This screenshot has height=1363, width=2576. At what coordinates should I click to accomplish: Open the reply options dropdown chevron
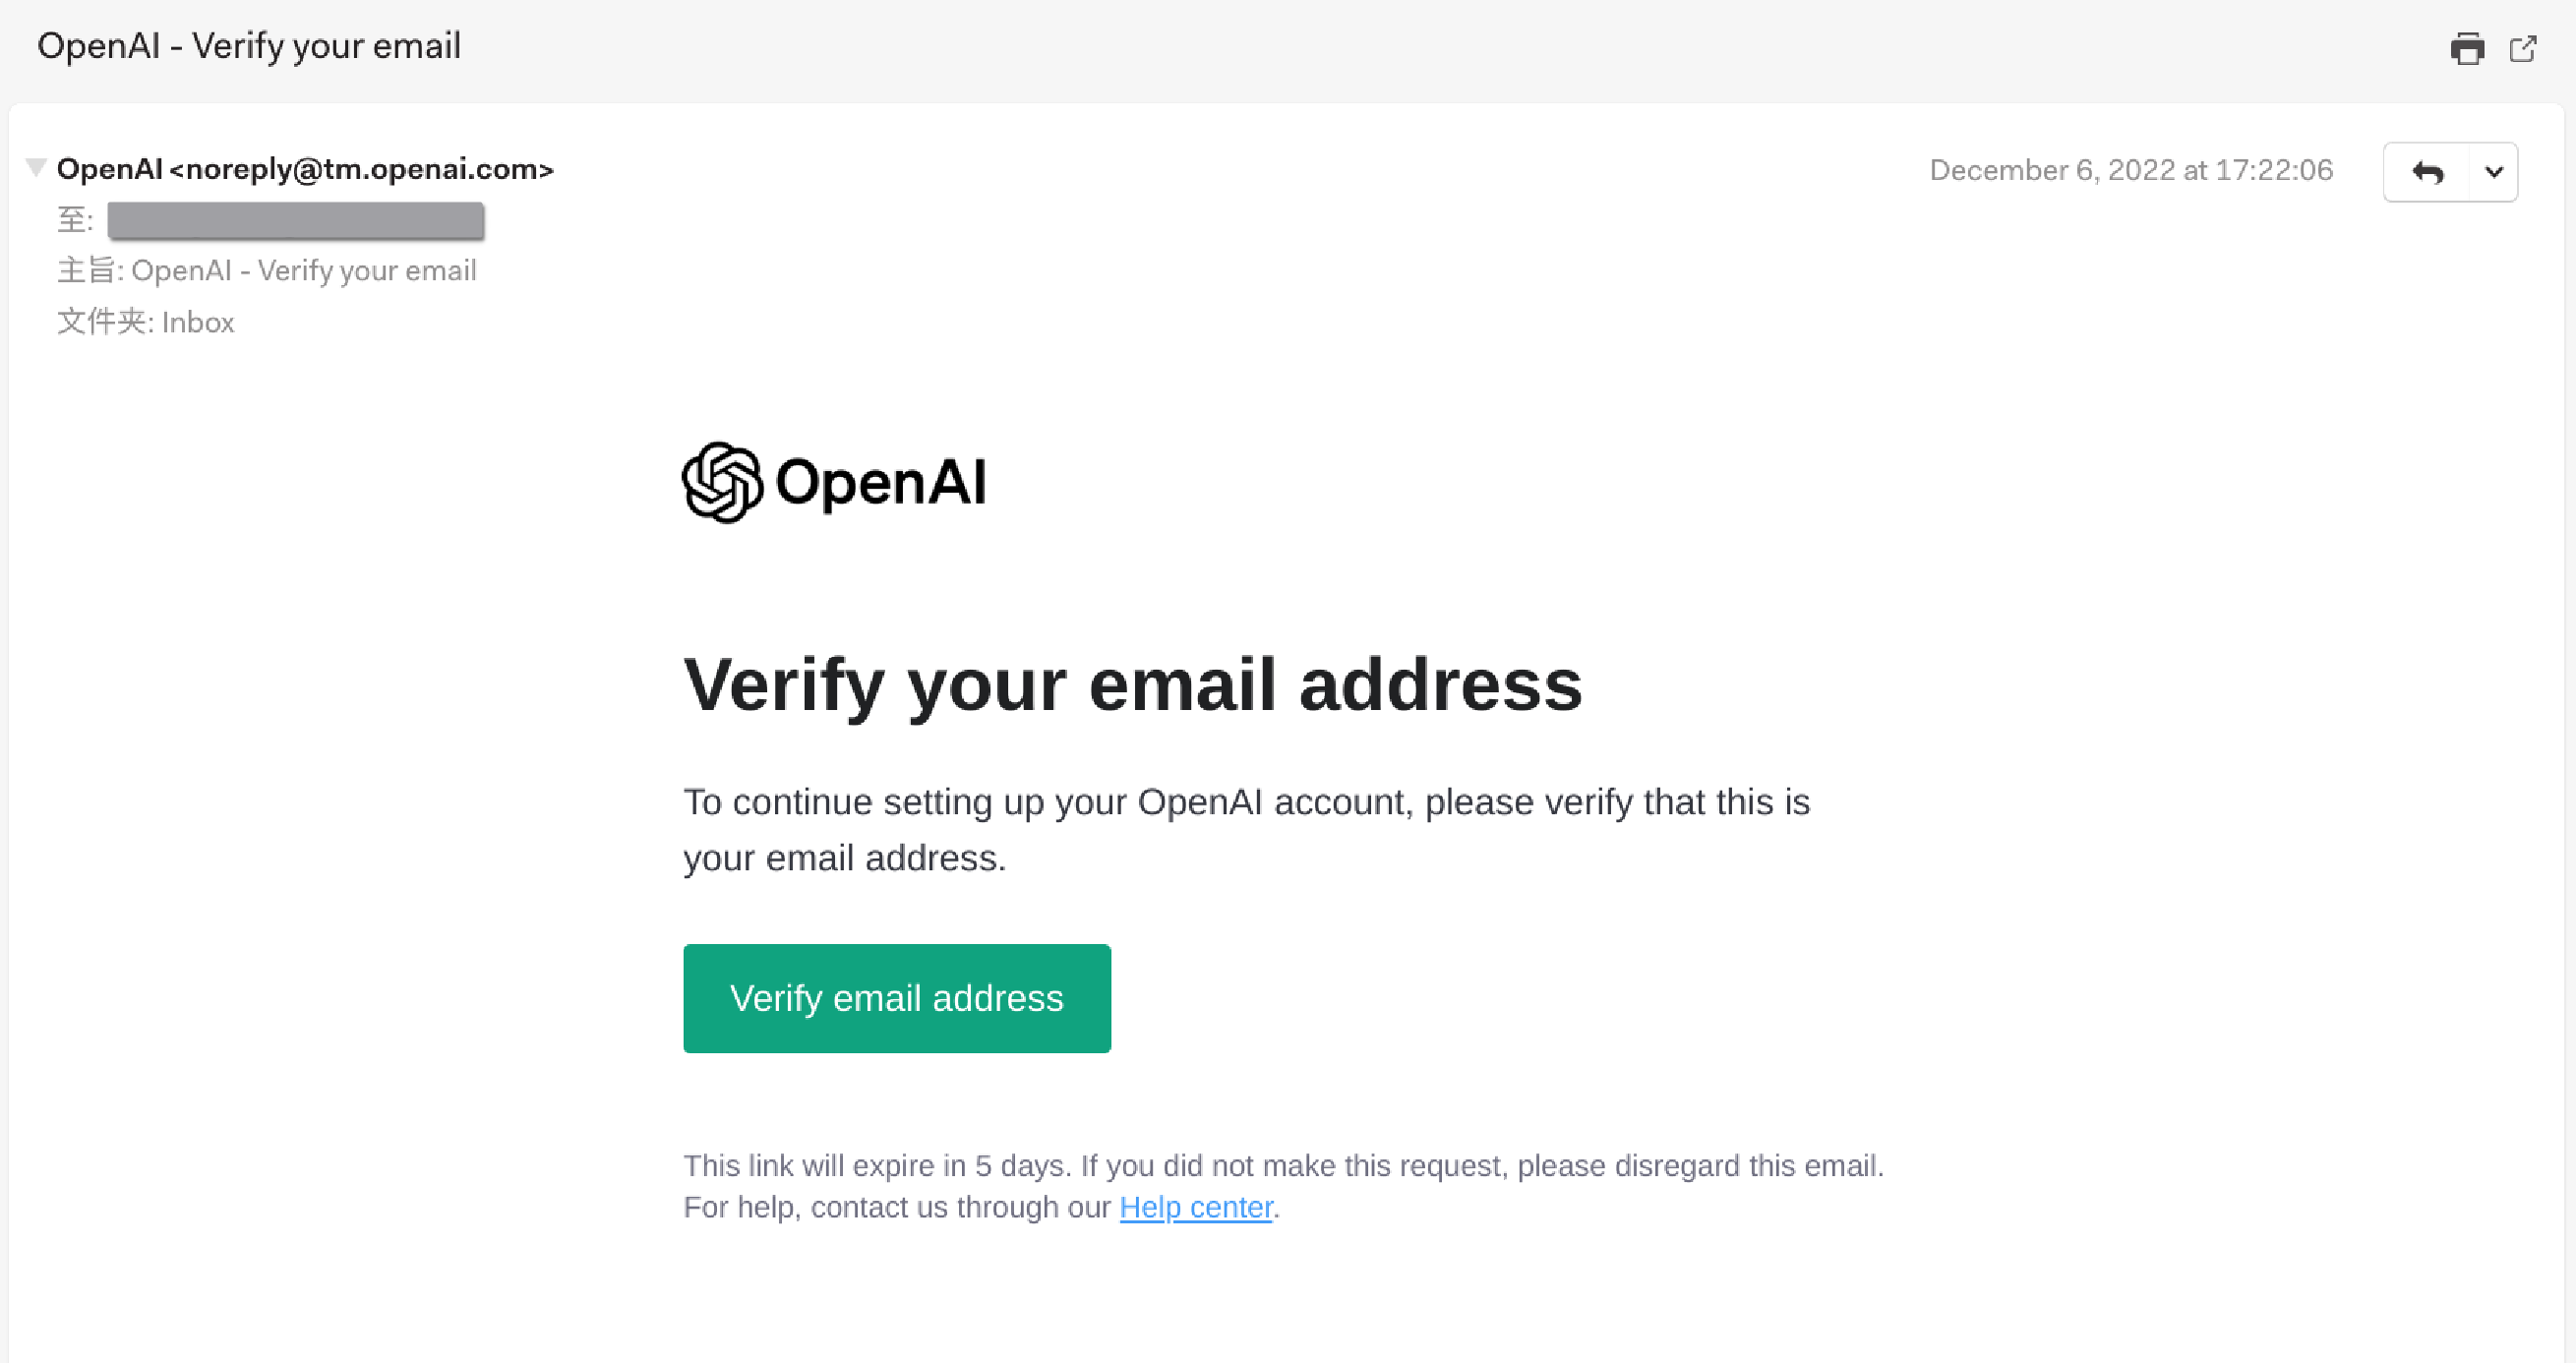(2493, 172)
